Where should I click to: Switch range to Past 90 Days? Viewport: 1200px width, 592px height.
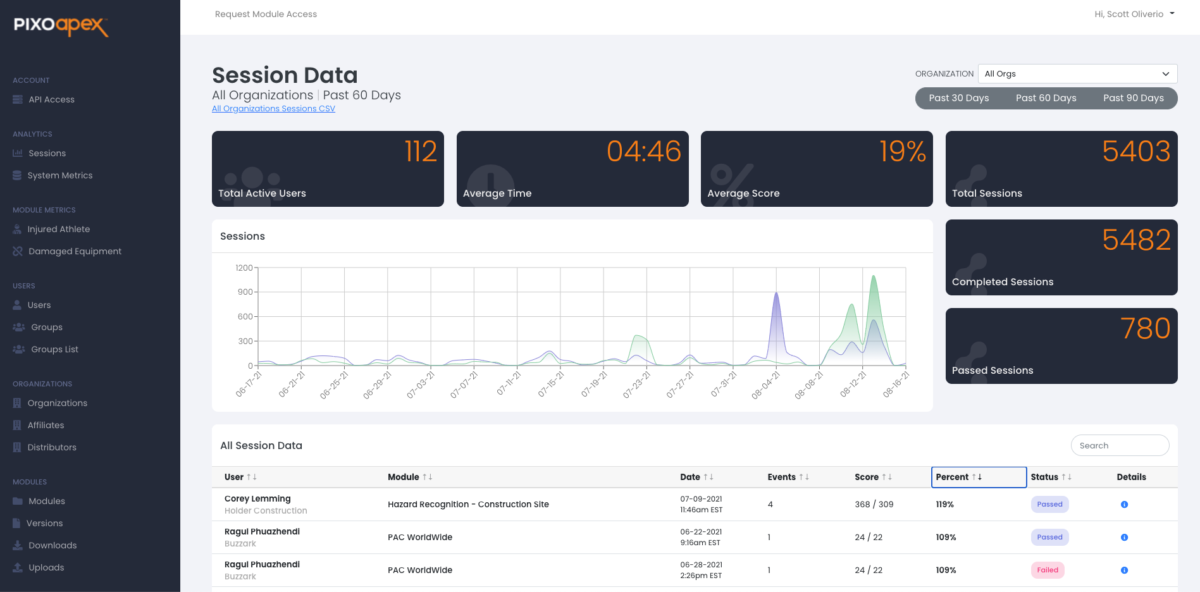coord(1133,98)
